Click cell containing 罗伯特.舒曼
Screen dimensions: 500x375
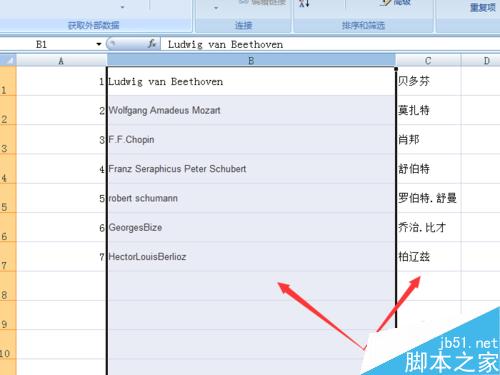click(x=429, y=198)
